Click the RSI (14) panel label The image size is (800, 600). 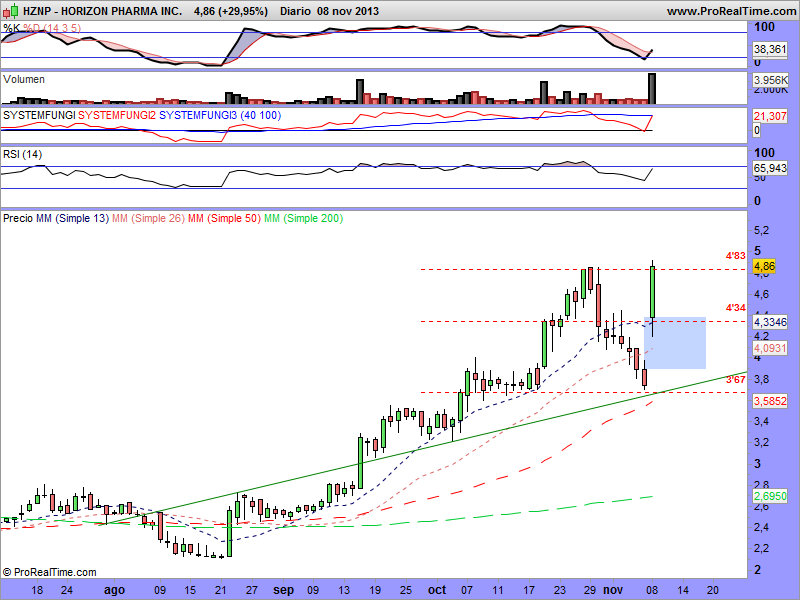(x=22, y=154)
